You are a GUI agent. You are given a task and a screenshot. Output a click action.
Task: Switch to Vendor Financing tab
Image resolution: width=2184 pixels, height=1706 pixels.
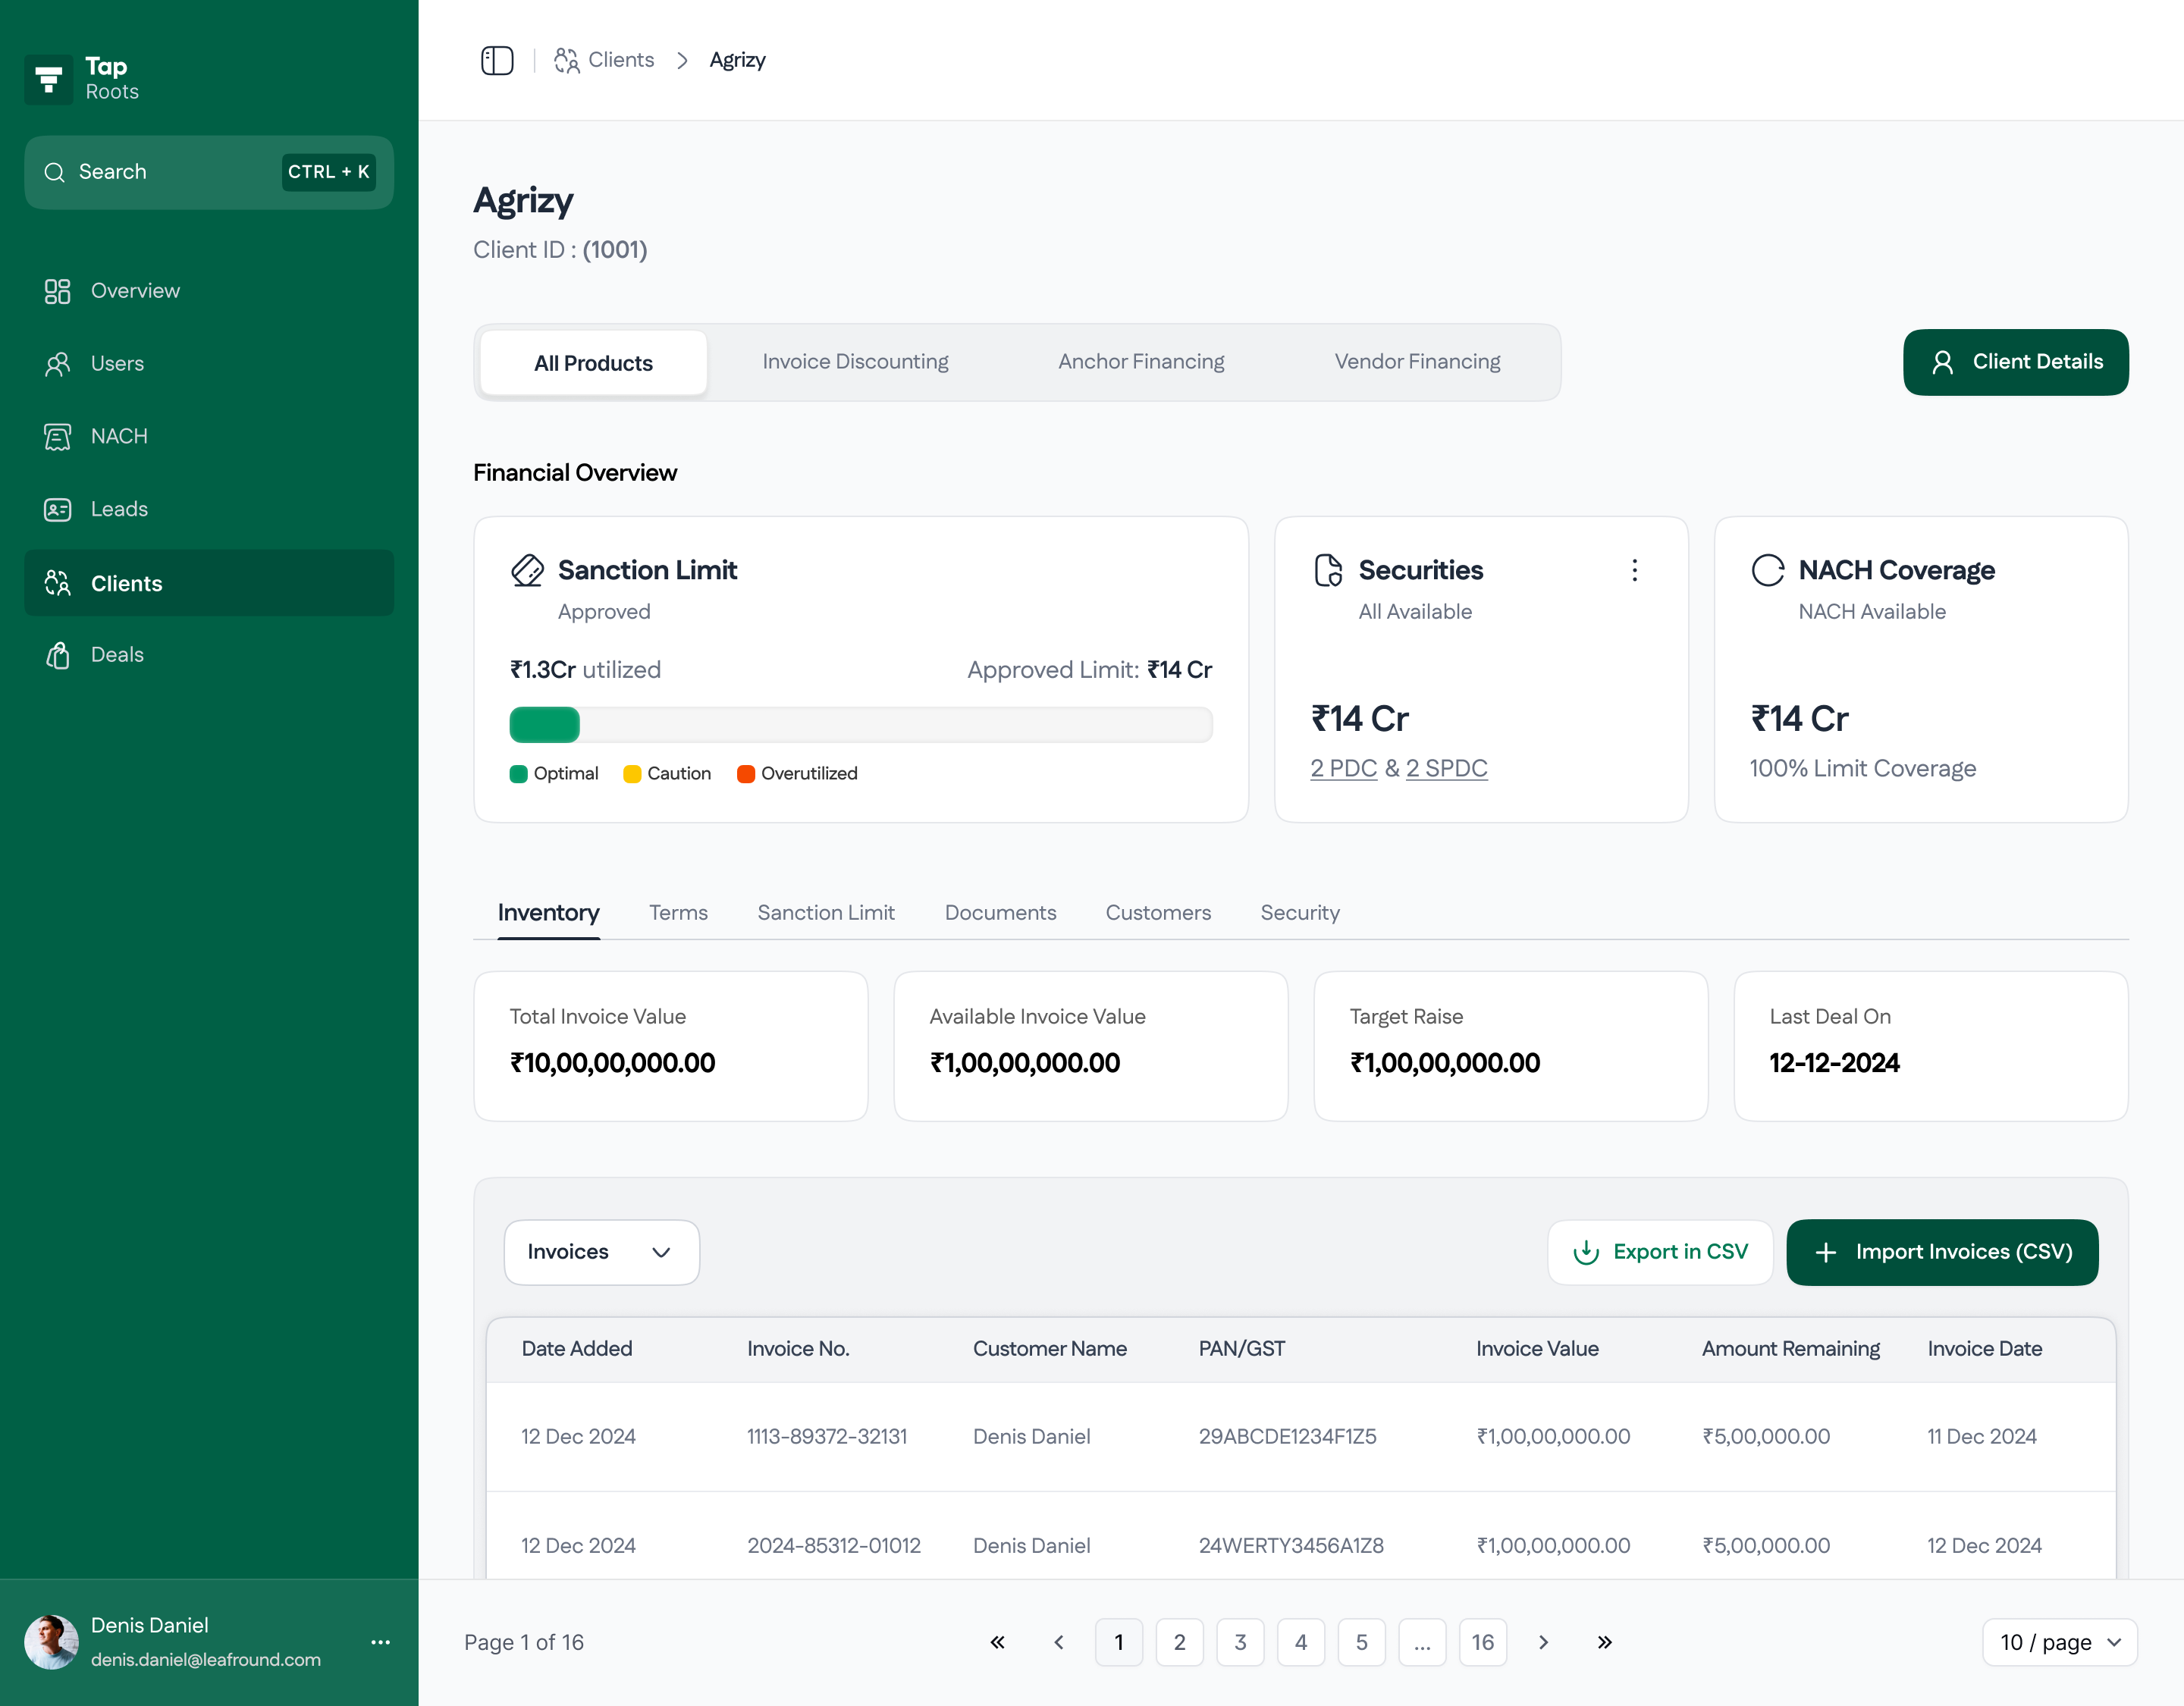tap(1417, 362)
